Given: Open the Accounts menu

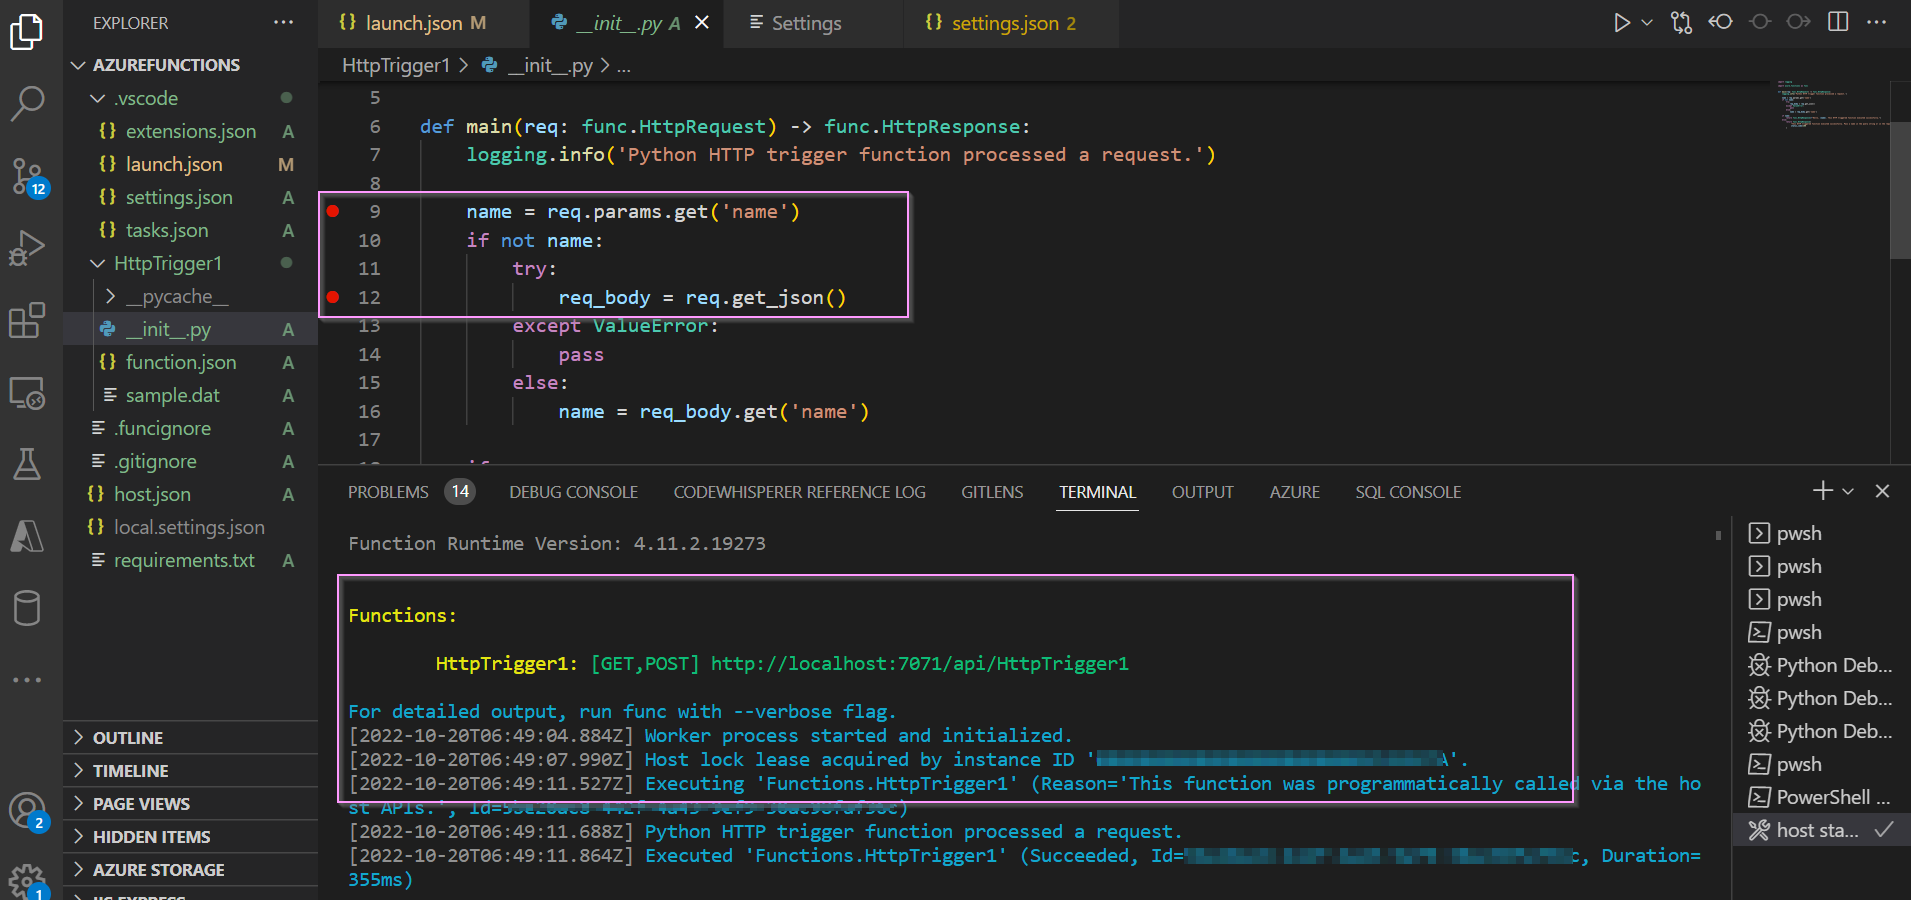Looking at the screenshot, I should coord(27,811).
